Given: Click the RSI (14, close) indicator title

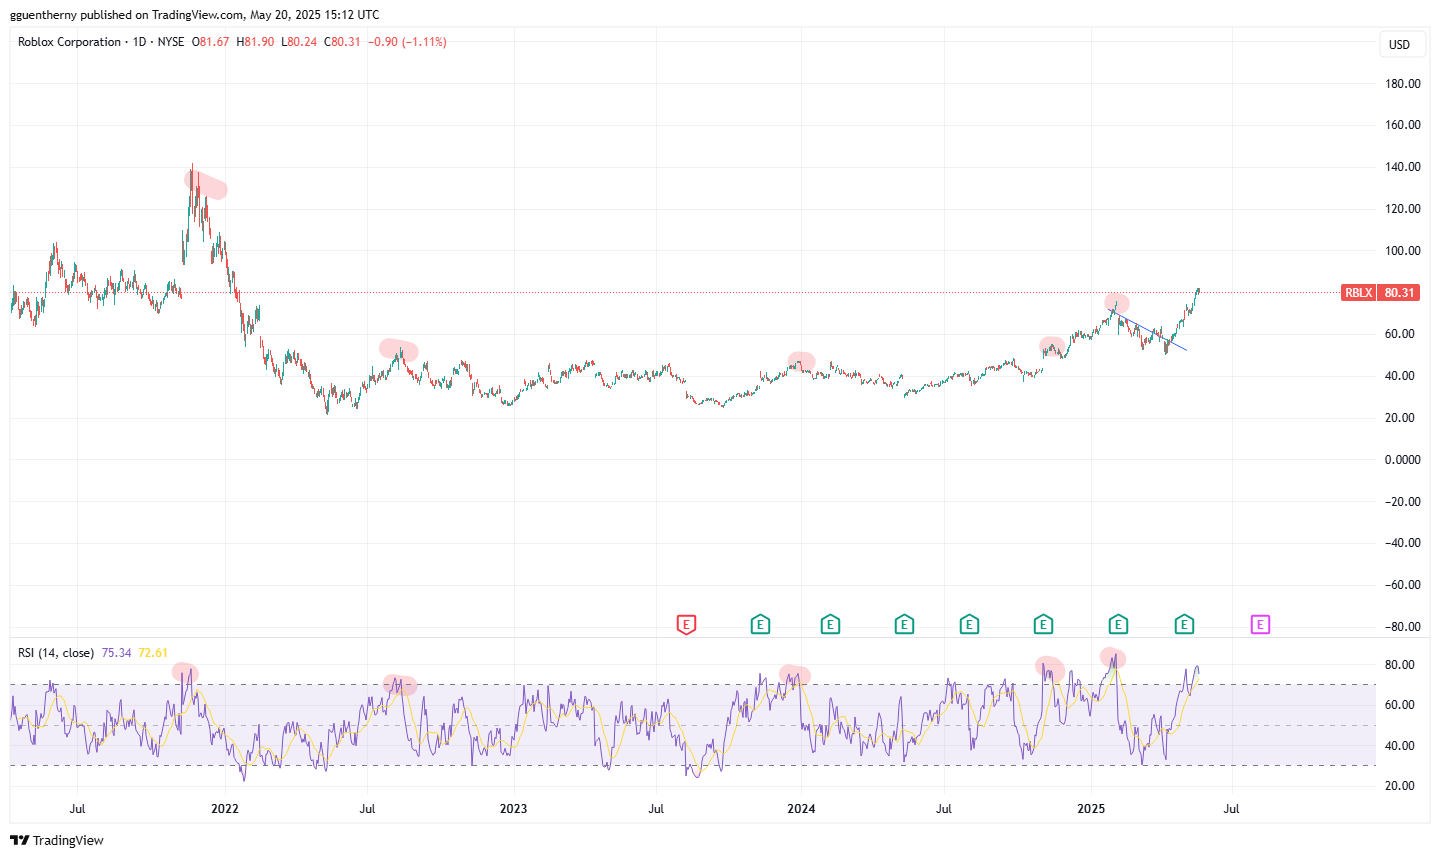Looking at the screenshot, I should tap(56, 653).
